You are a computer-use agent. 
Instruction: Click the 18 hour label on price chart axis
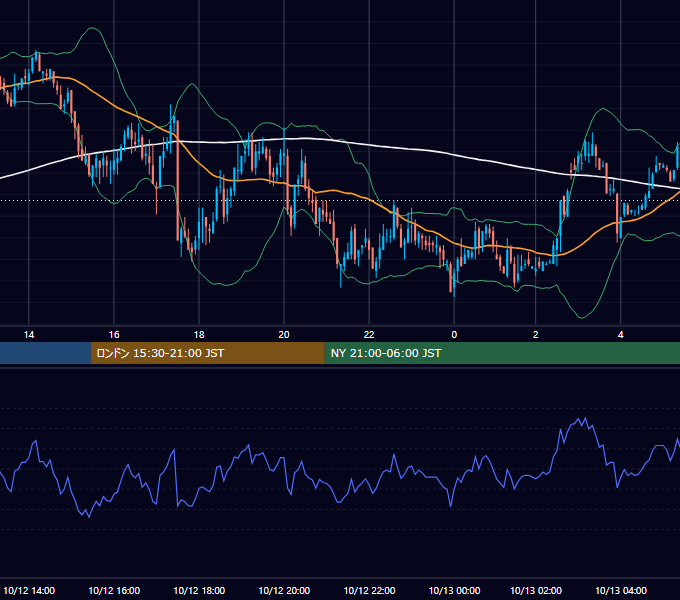(x=199, y=335)
